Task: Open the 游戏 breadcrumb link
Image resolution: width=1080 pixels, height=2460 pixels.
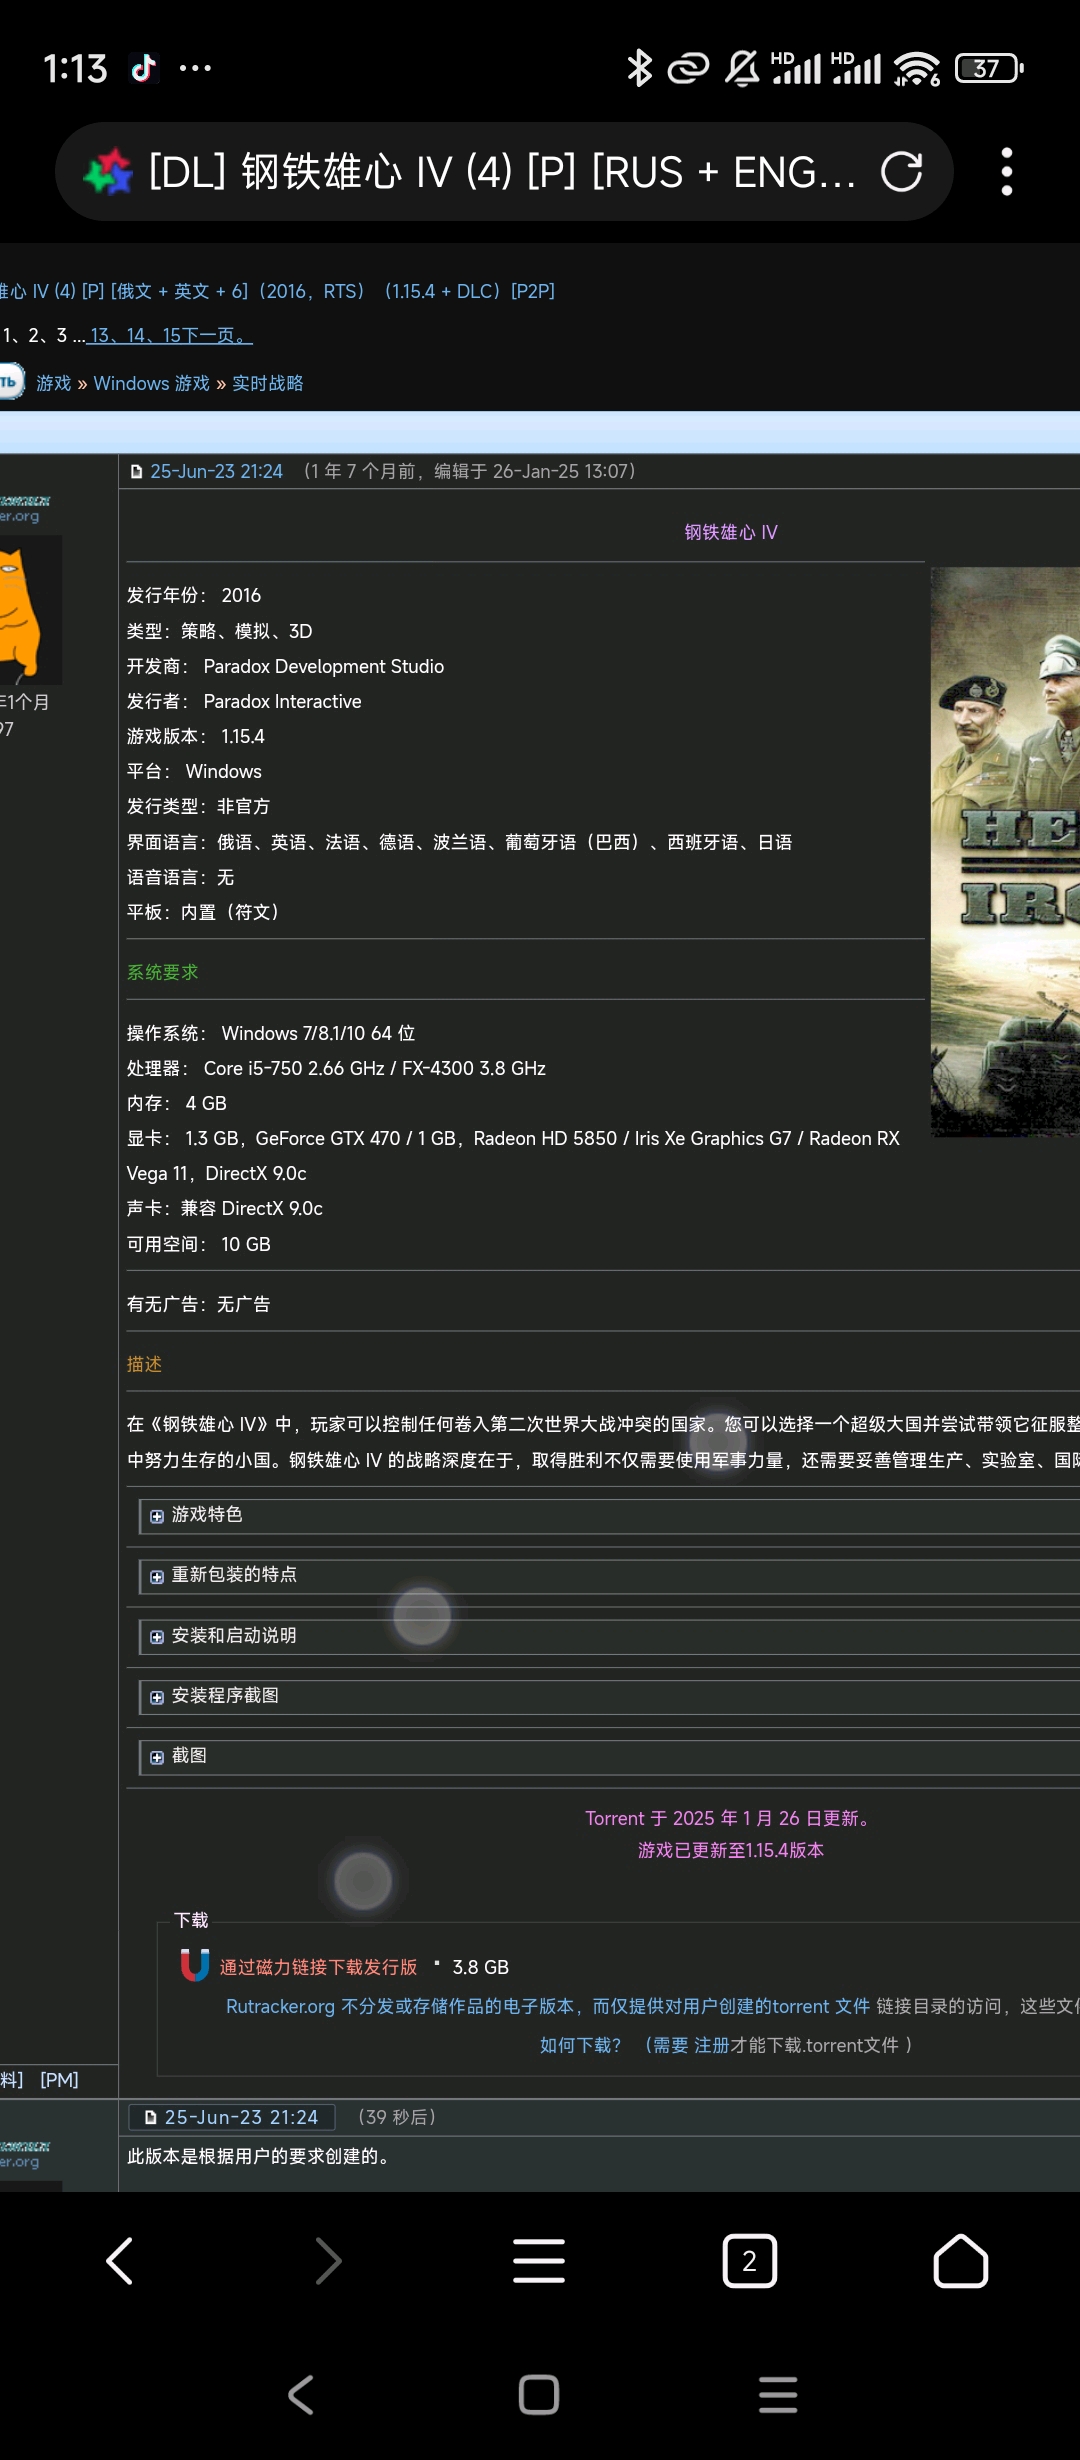Action: (54, 384)
